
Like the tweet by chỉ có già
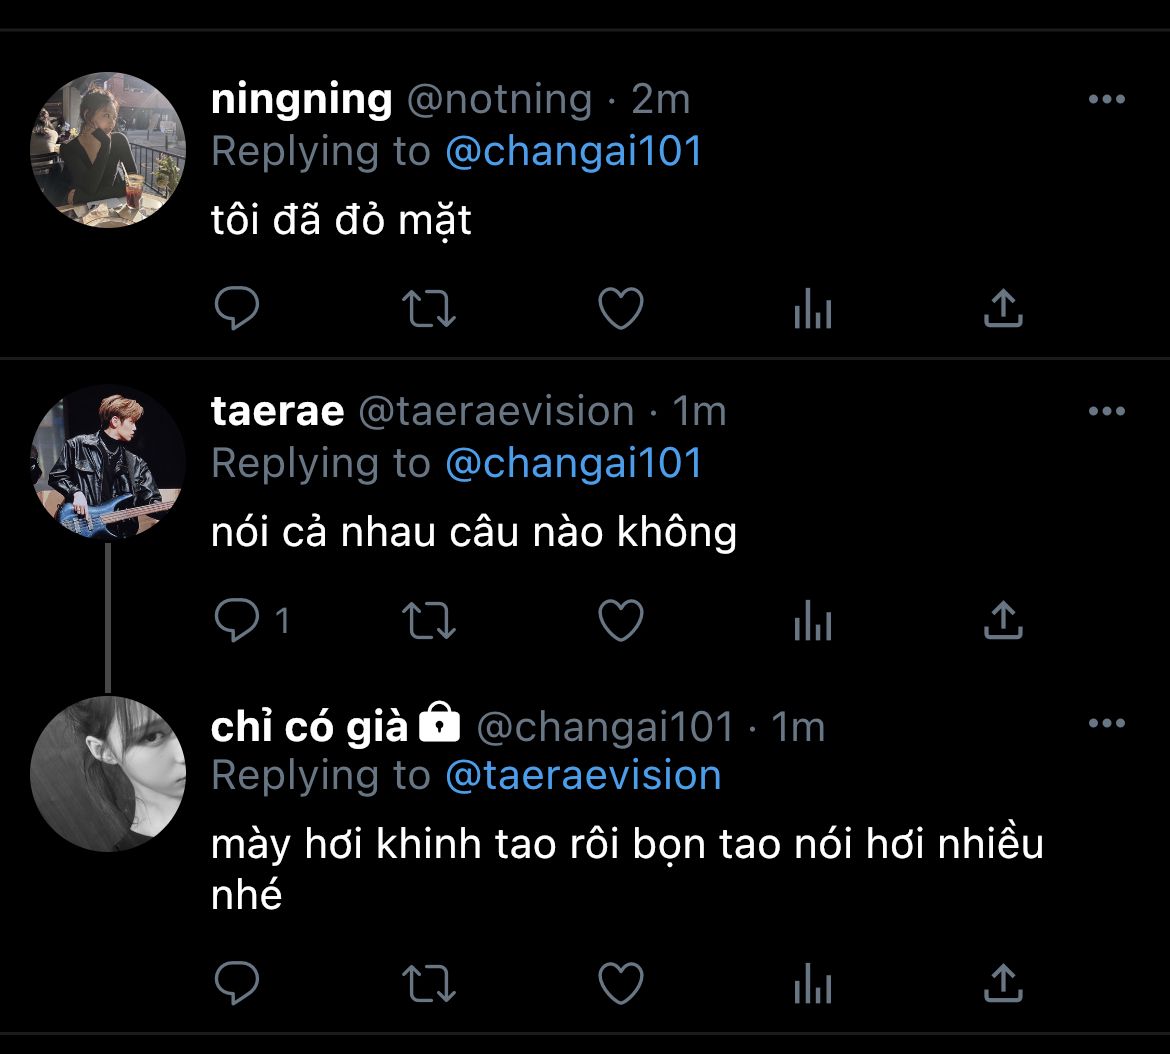620,983
